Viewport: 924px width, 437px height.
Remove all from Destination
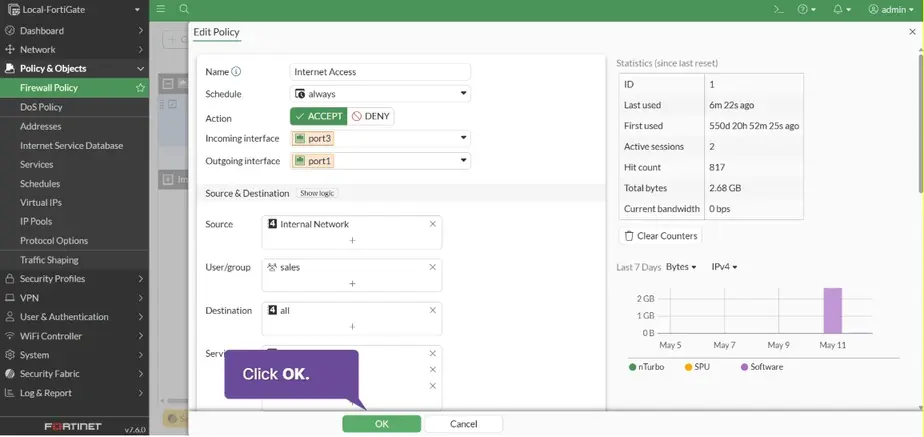coord(433,310)
